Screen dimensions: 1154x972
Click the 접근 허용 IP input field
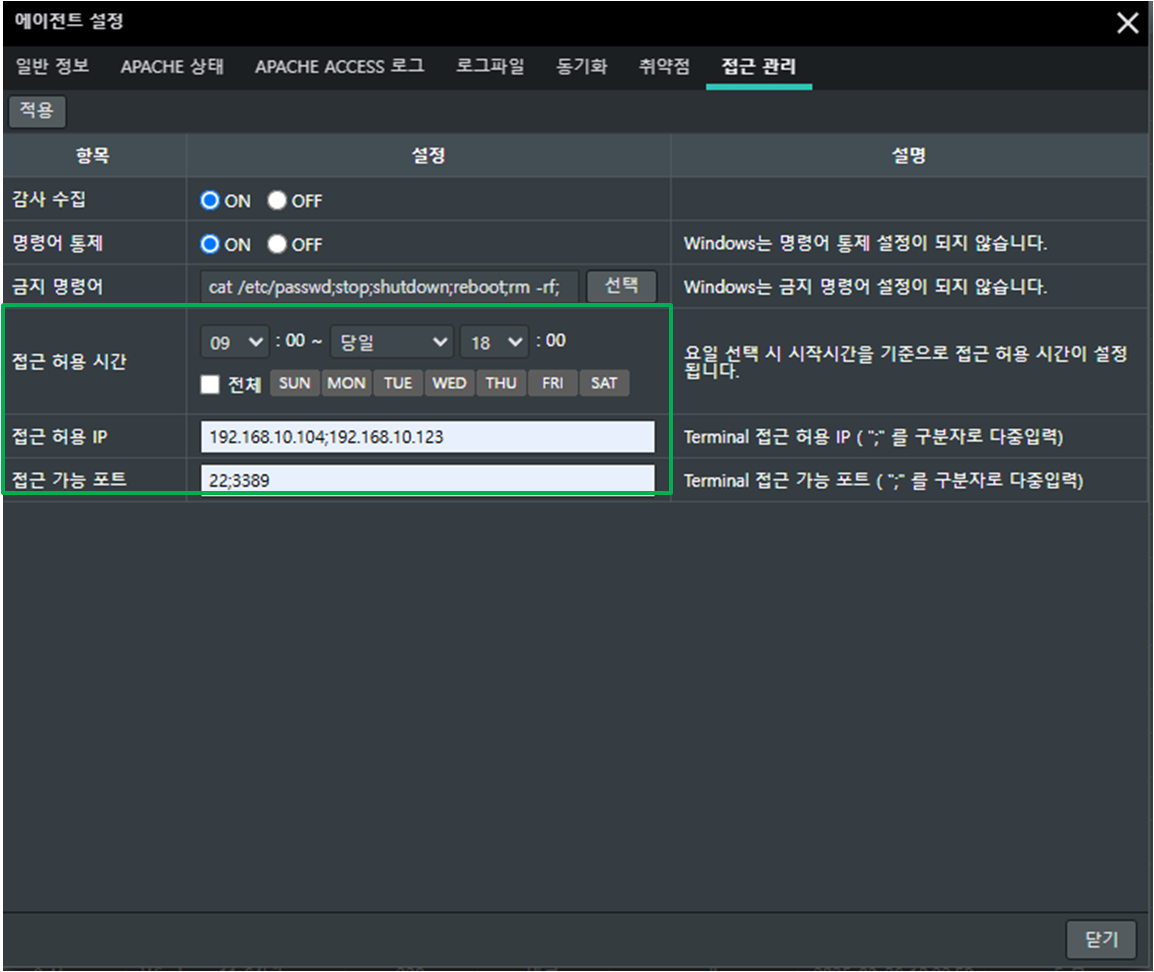pyautogui.click(x=427, y=437)
